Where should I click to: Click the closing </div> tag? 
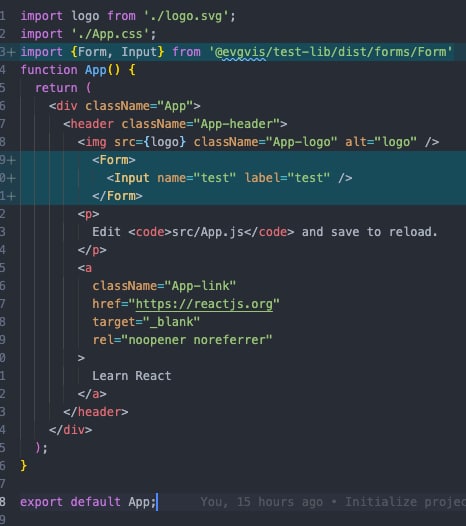(x=70, y=430)
